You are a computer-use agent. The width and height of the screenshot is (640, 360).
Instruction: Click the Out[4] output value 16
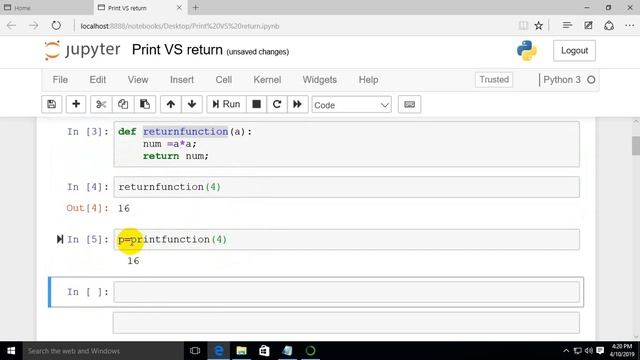[124, 209]
